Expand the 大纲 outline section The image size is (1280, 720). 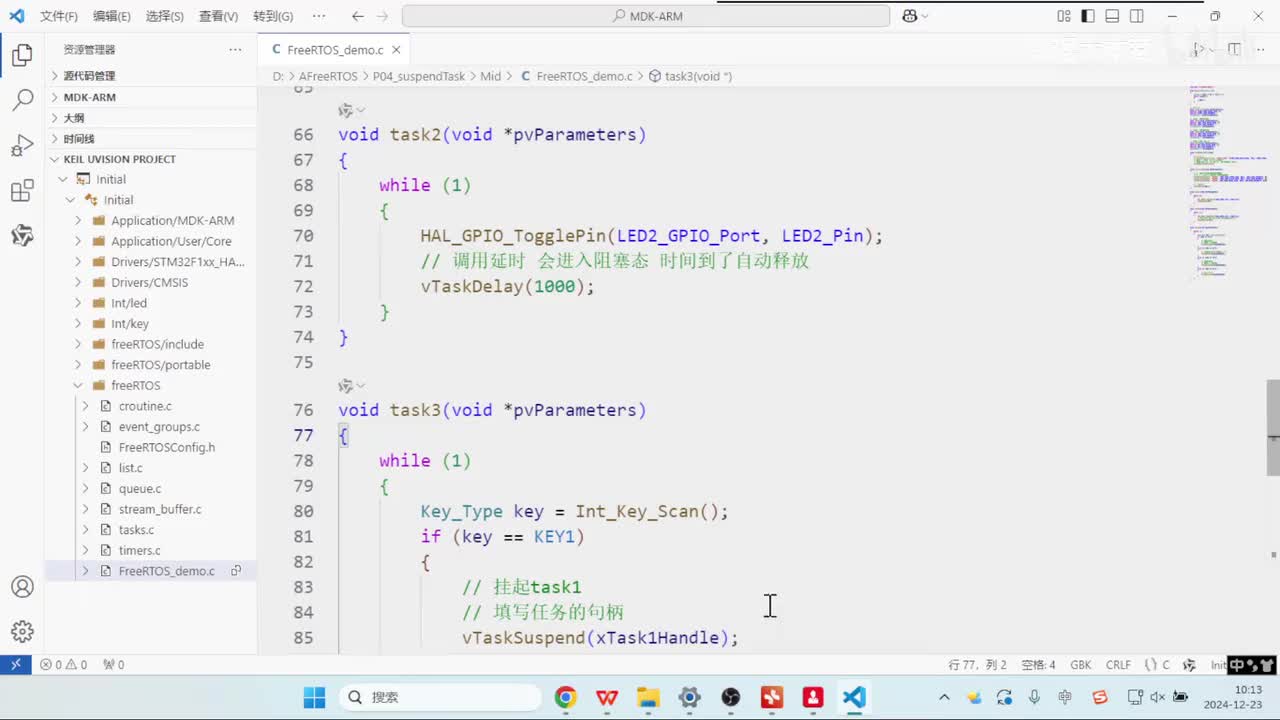tap(150, 118)
